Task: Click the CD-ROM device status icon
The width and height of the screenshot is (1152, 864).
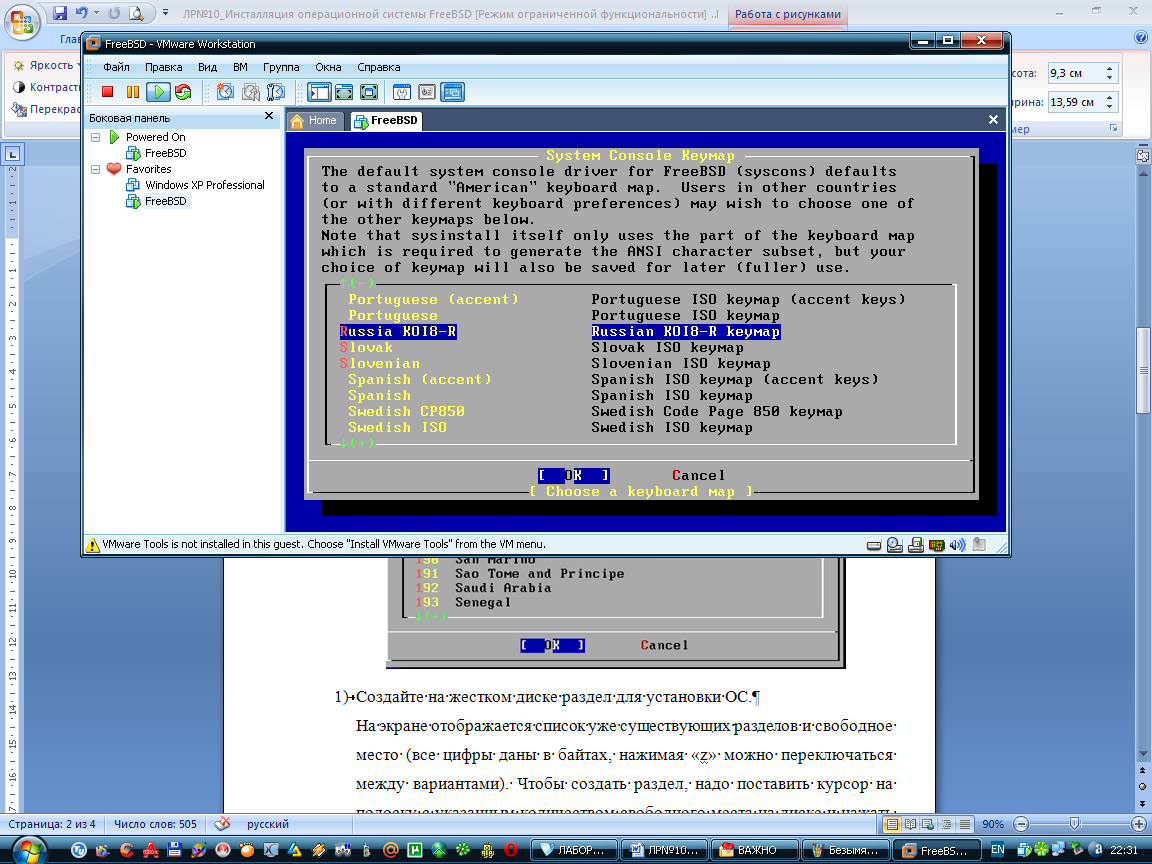Action: pos(895,545)
